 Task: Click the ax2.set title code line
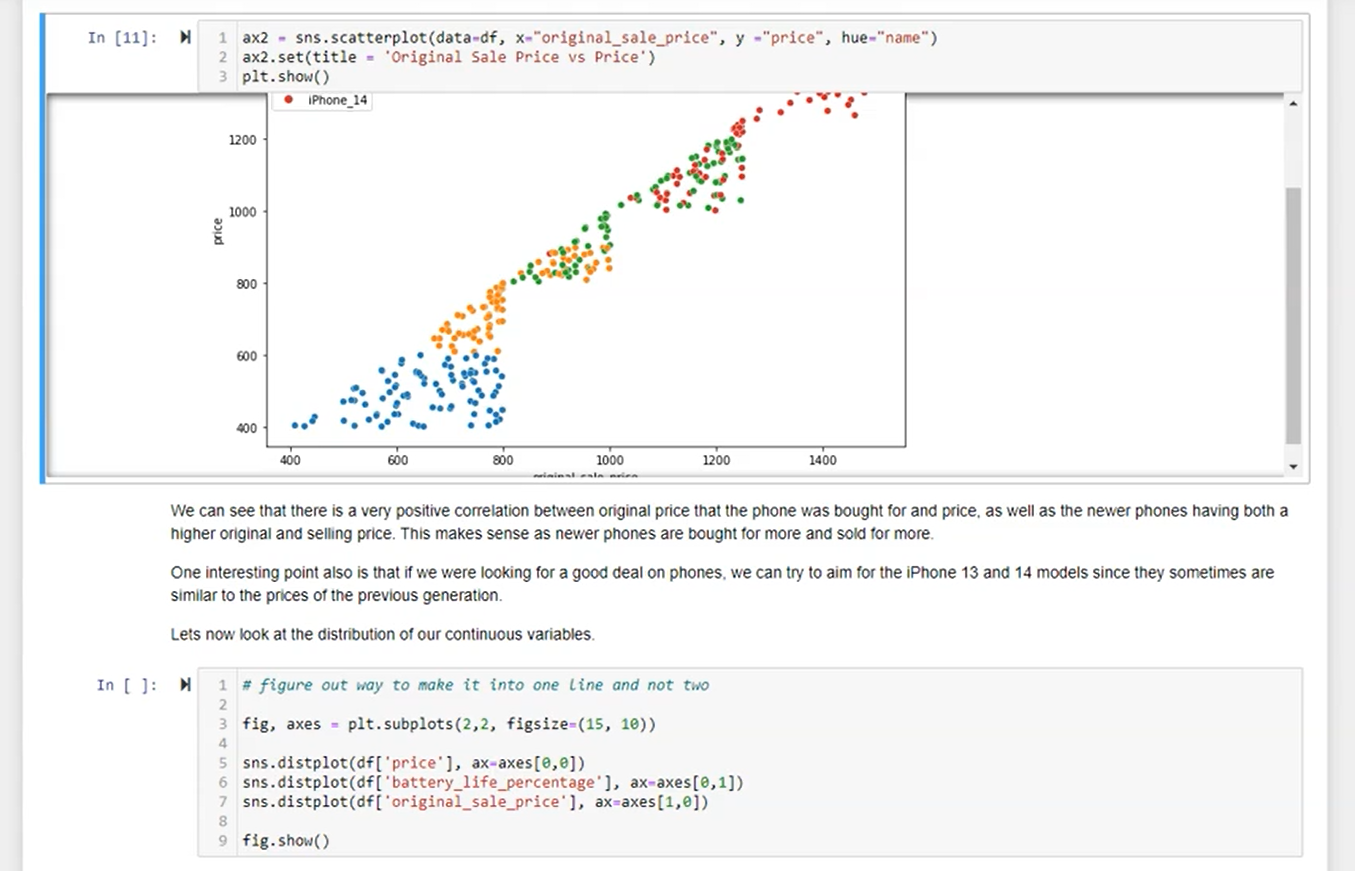449,57
